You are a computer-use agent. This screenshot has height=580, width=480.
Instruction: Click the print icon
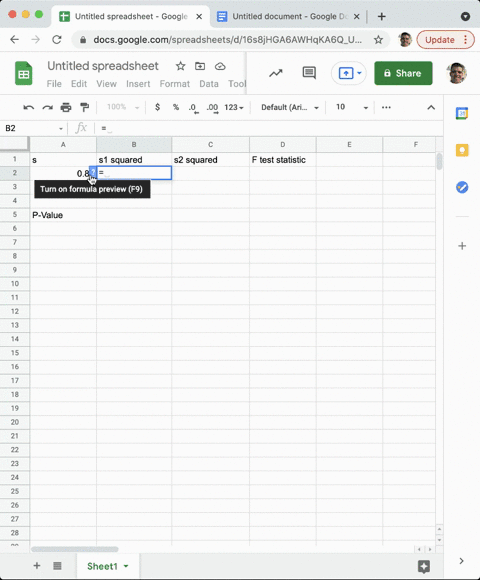[x=66, y=108]
